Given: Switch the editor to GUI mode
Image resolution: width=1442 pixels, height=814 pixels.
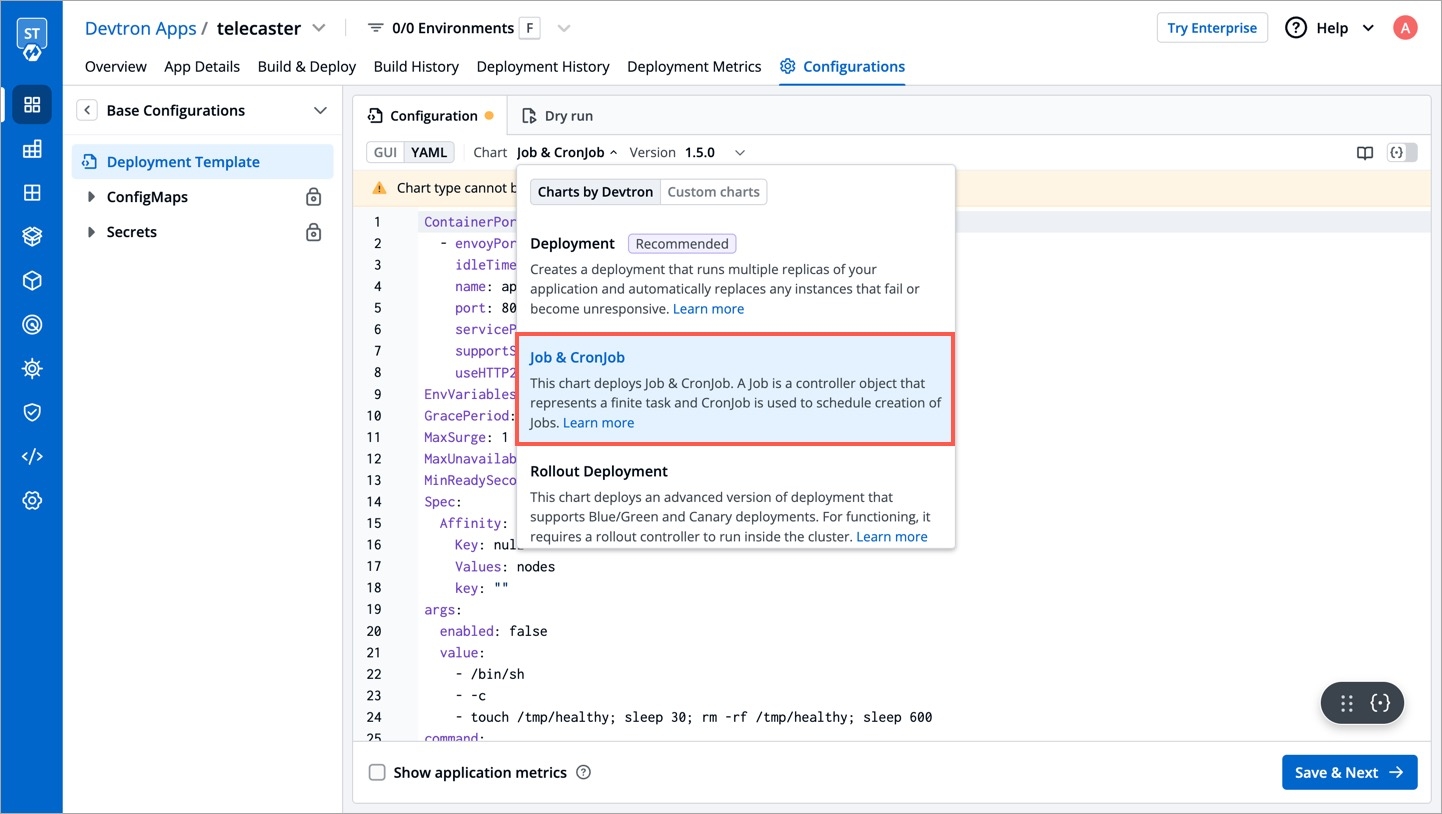Looking at the screenshot, I should point(385,153).
